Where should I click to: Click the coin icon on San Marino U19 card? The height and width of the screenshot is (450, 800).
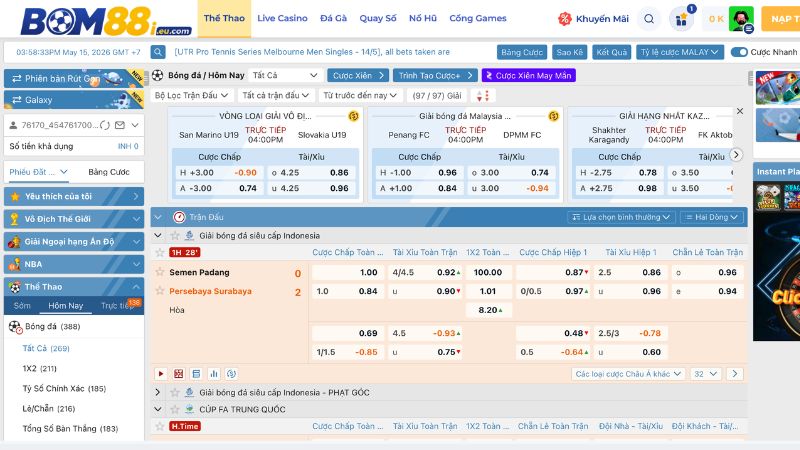(x=353, y=116)
